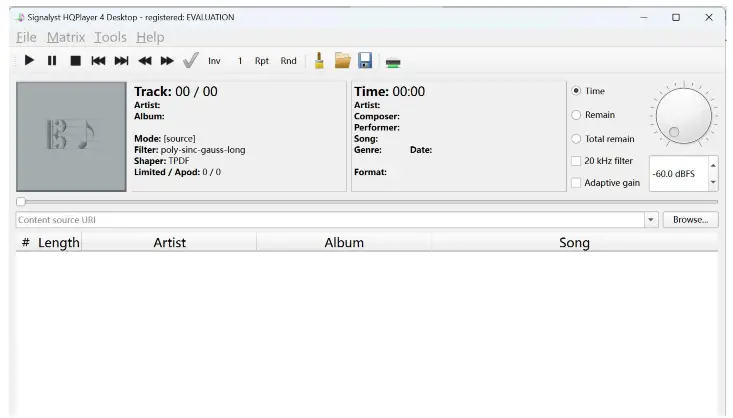The height and width of the screenshot is (418, 733).
Task: Clear playlist with the brush icon
Action: click(x=319, y=61)
